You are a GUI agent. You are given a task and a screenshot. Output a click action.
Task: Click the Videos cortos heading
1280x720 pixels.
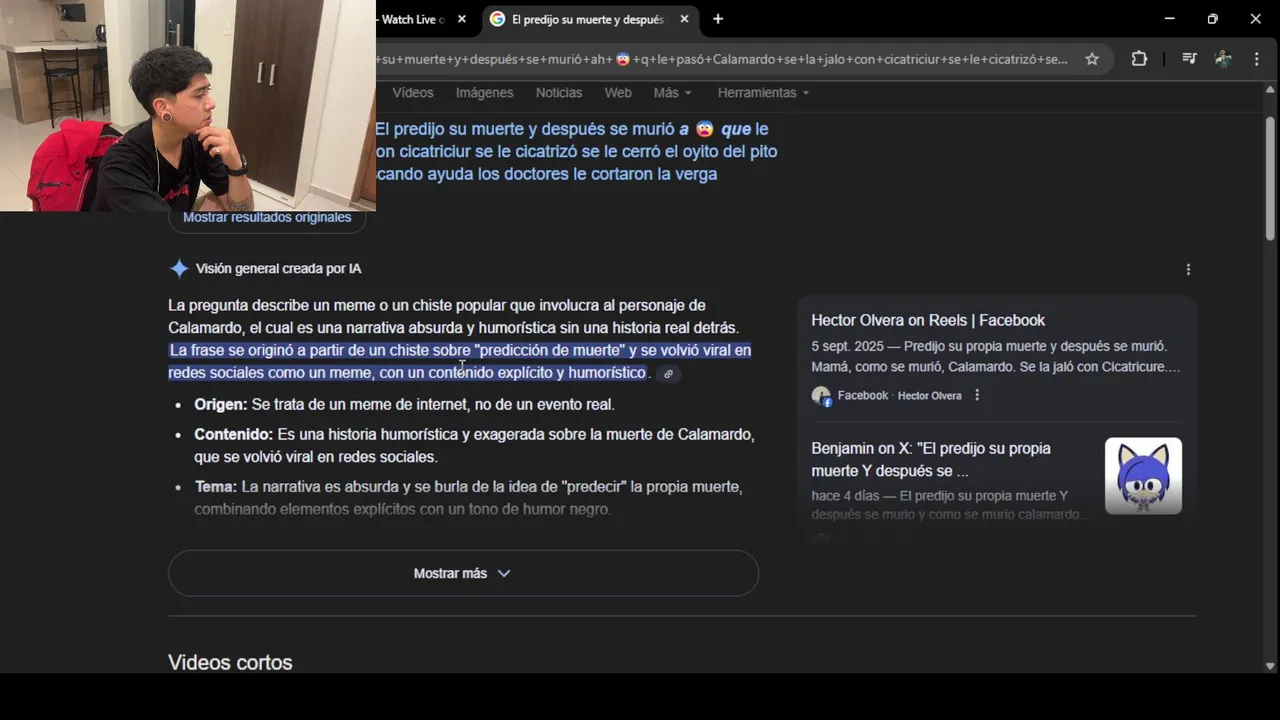point(230,662)
